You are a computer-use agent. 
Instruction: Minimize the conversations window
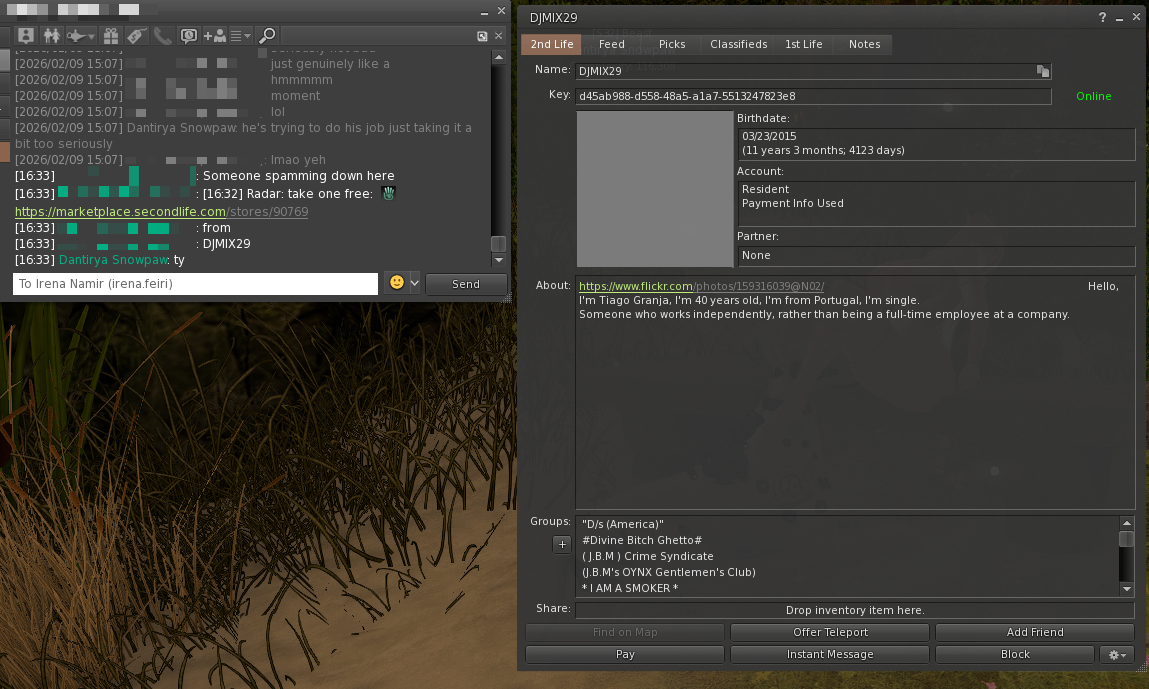click(484, 12)
